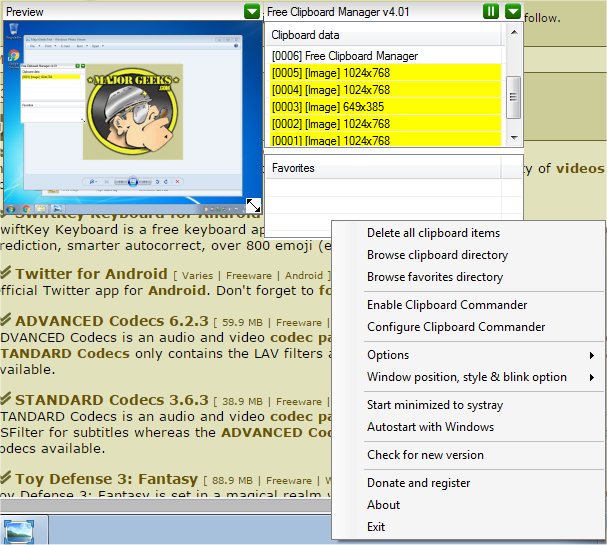Open Configure Clipboard Commander
This screenshot has height=545, width=607.
click(456, 327)
